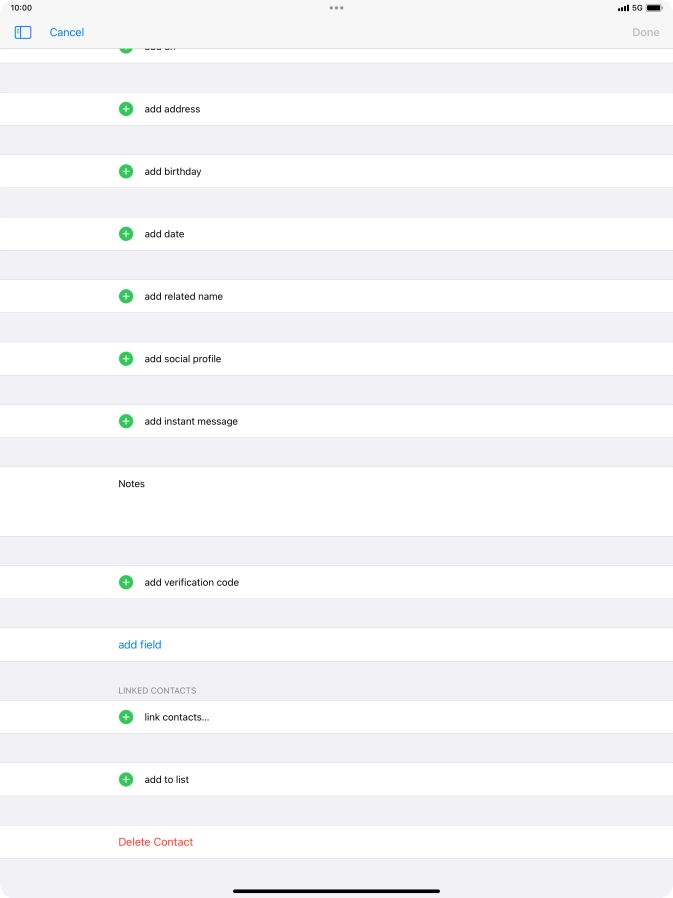Tap the add birthday text label

pyautogui.click(x=173, y=172)
